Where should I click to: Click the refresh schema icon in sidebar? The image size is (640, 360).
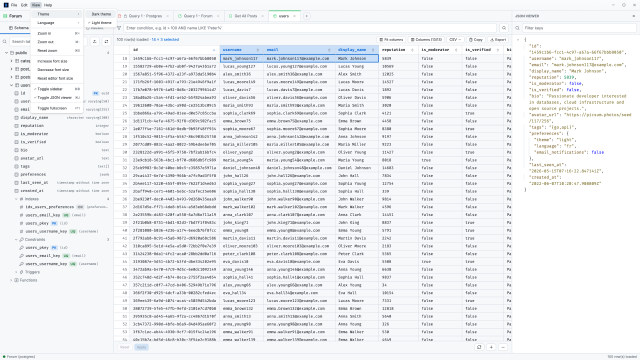pos(106,41)
